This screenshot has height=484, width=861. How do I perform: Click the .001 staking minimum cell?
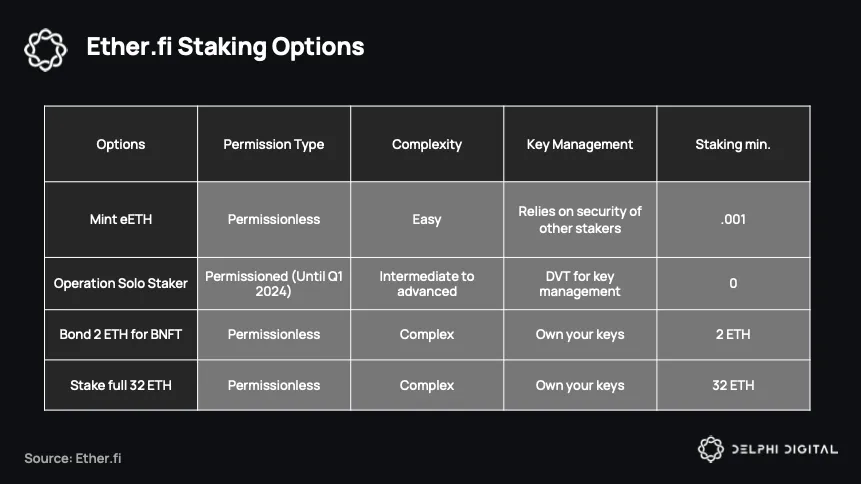point(733,219)
